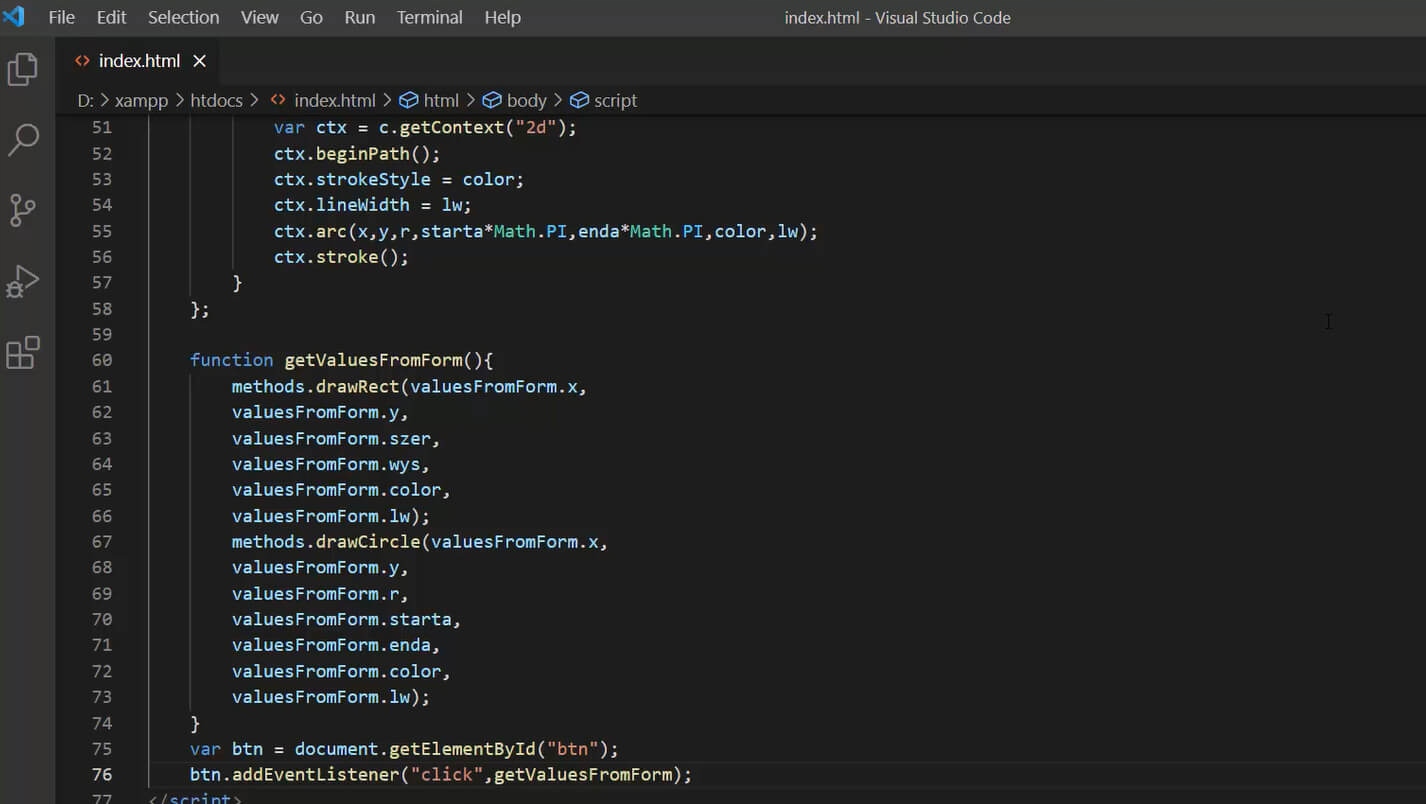The width and height of the screenshot is (1426, 804).
Task: Open the Terminal menu
Action: click(x=429, y=17)
